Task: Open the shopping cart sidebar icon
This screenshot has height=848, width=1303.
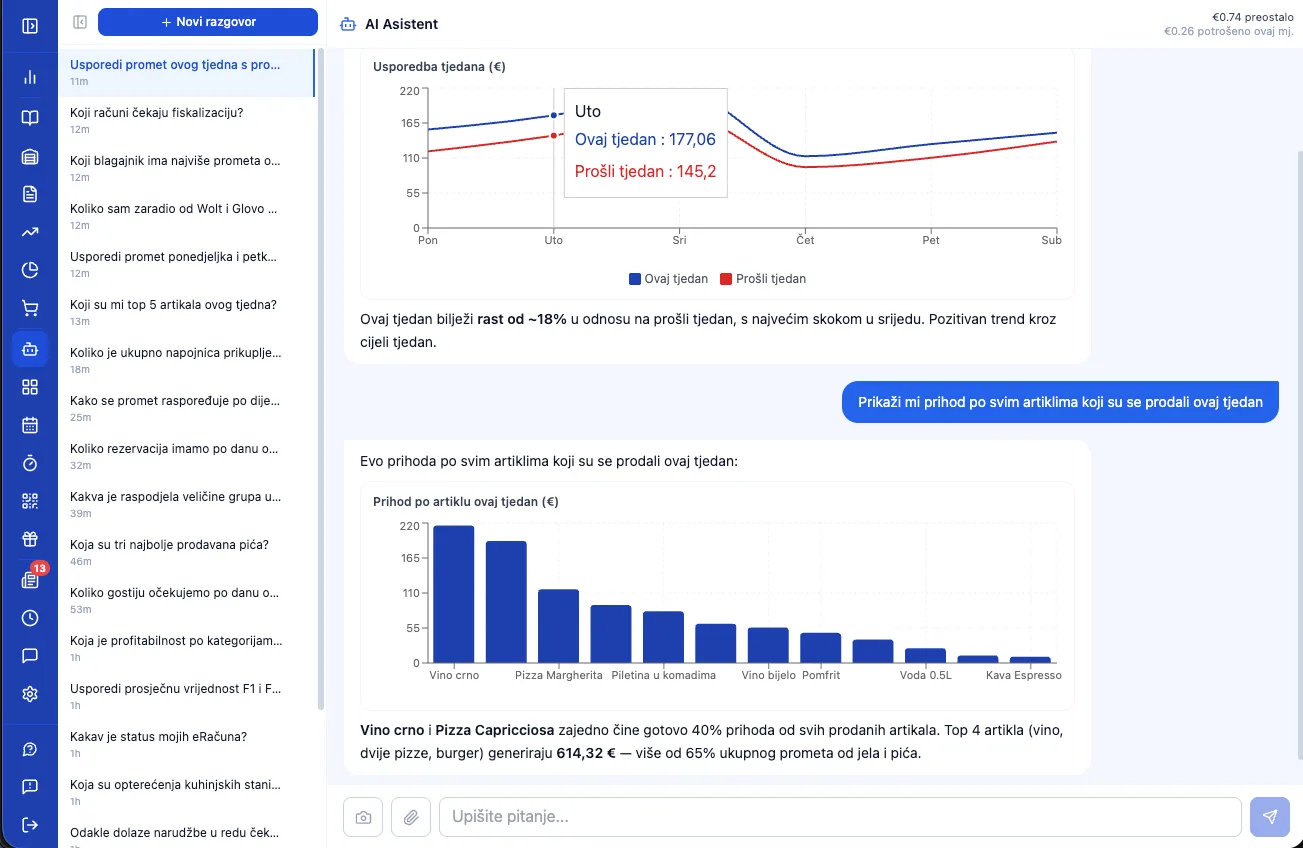Action: pos(30,308)
